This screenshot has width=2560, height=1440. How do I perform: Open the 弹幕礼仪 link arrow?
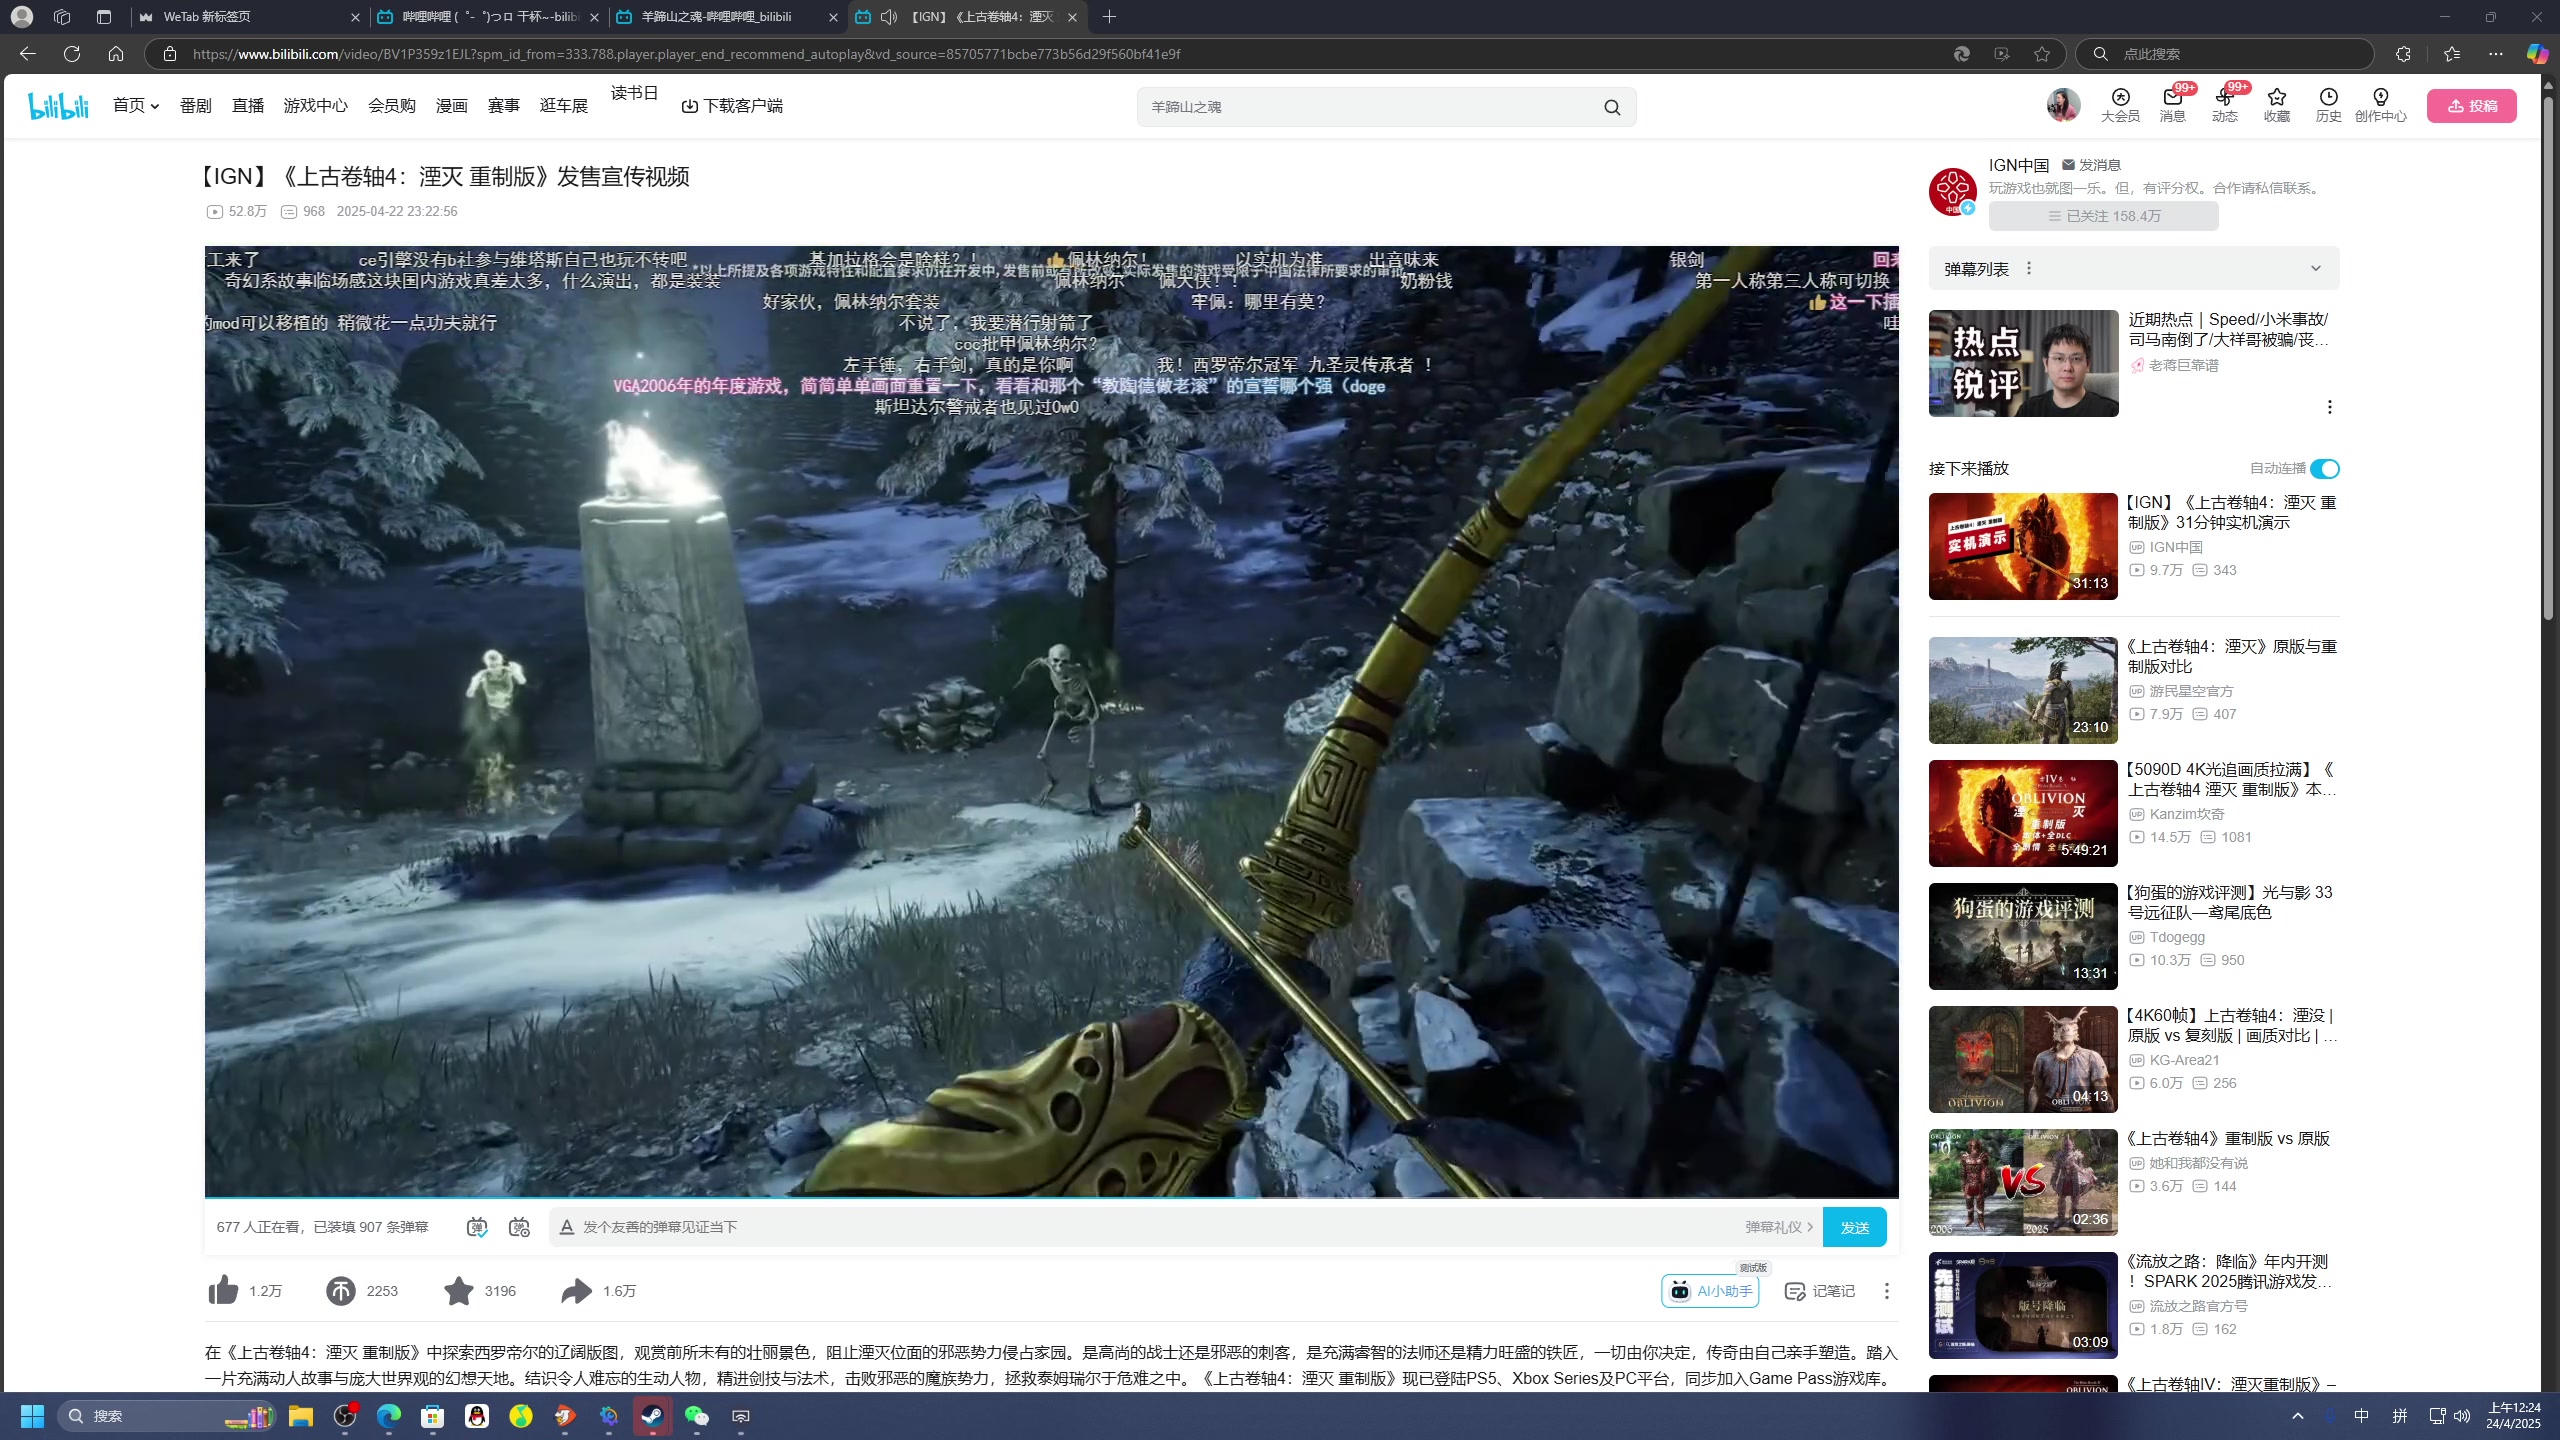coord(1779,1227)
